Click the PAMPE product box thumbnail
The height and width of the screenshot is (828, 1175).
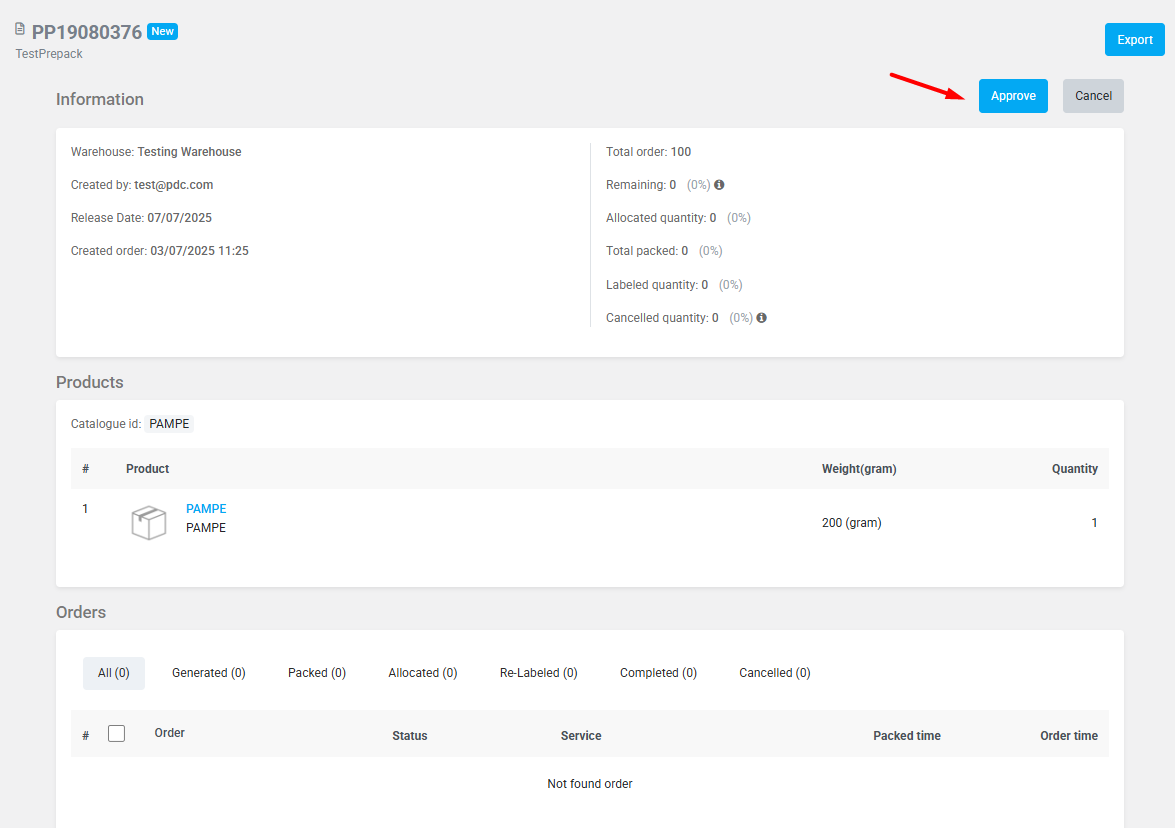tap(149, 522)
